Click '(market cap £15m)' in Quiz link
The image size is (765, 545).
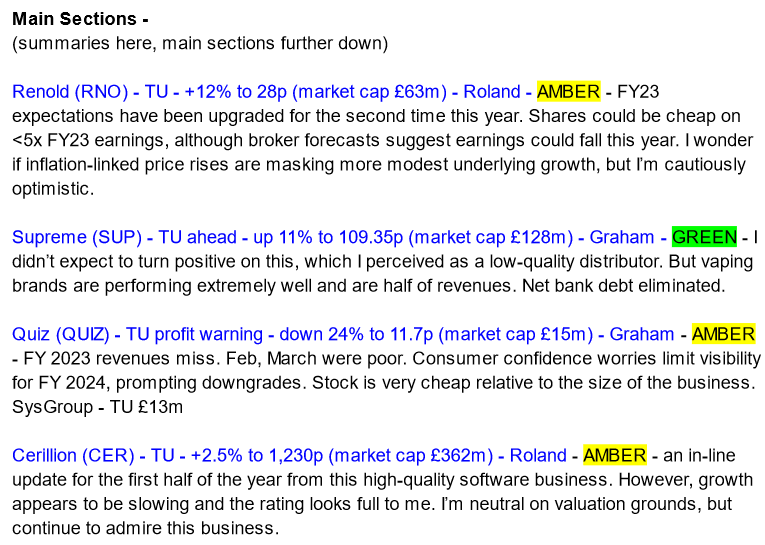(516, 334)
